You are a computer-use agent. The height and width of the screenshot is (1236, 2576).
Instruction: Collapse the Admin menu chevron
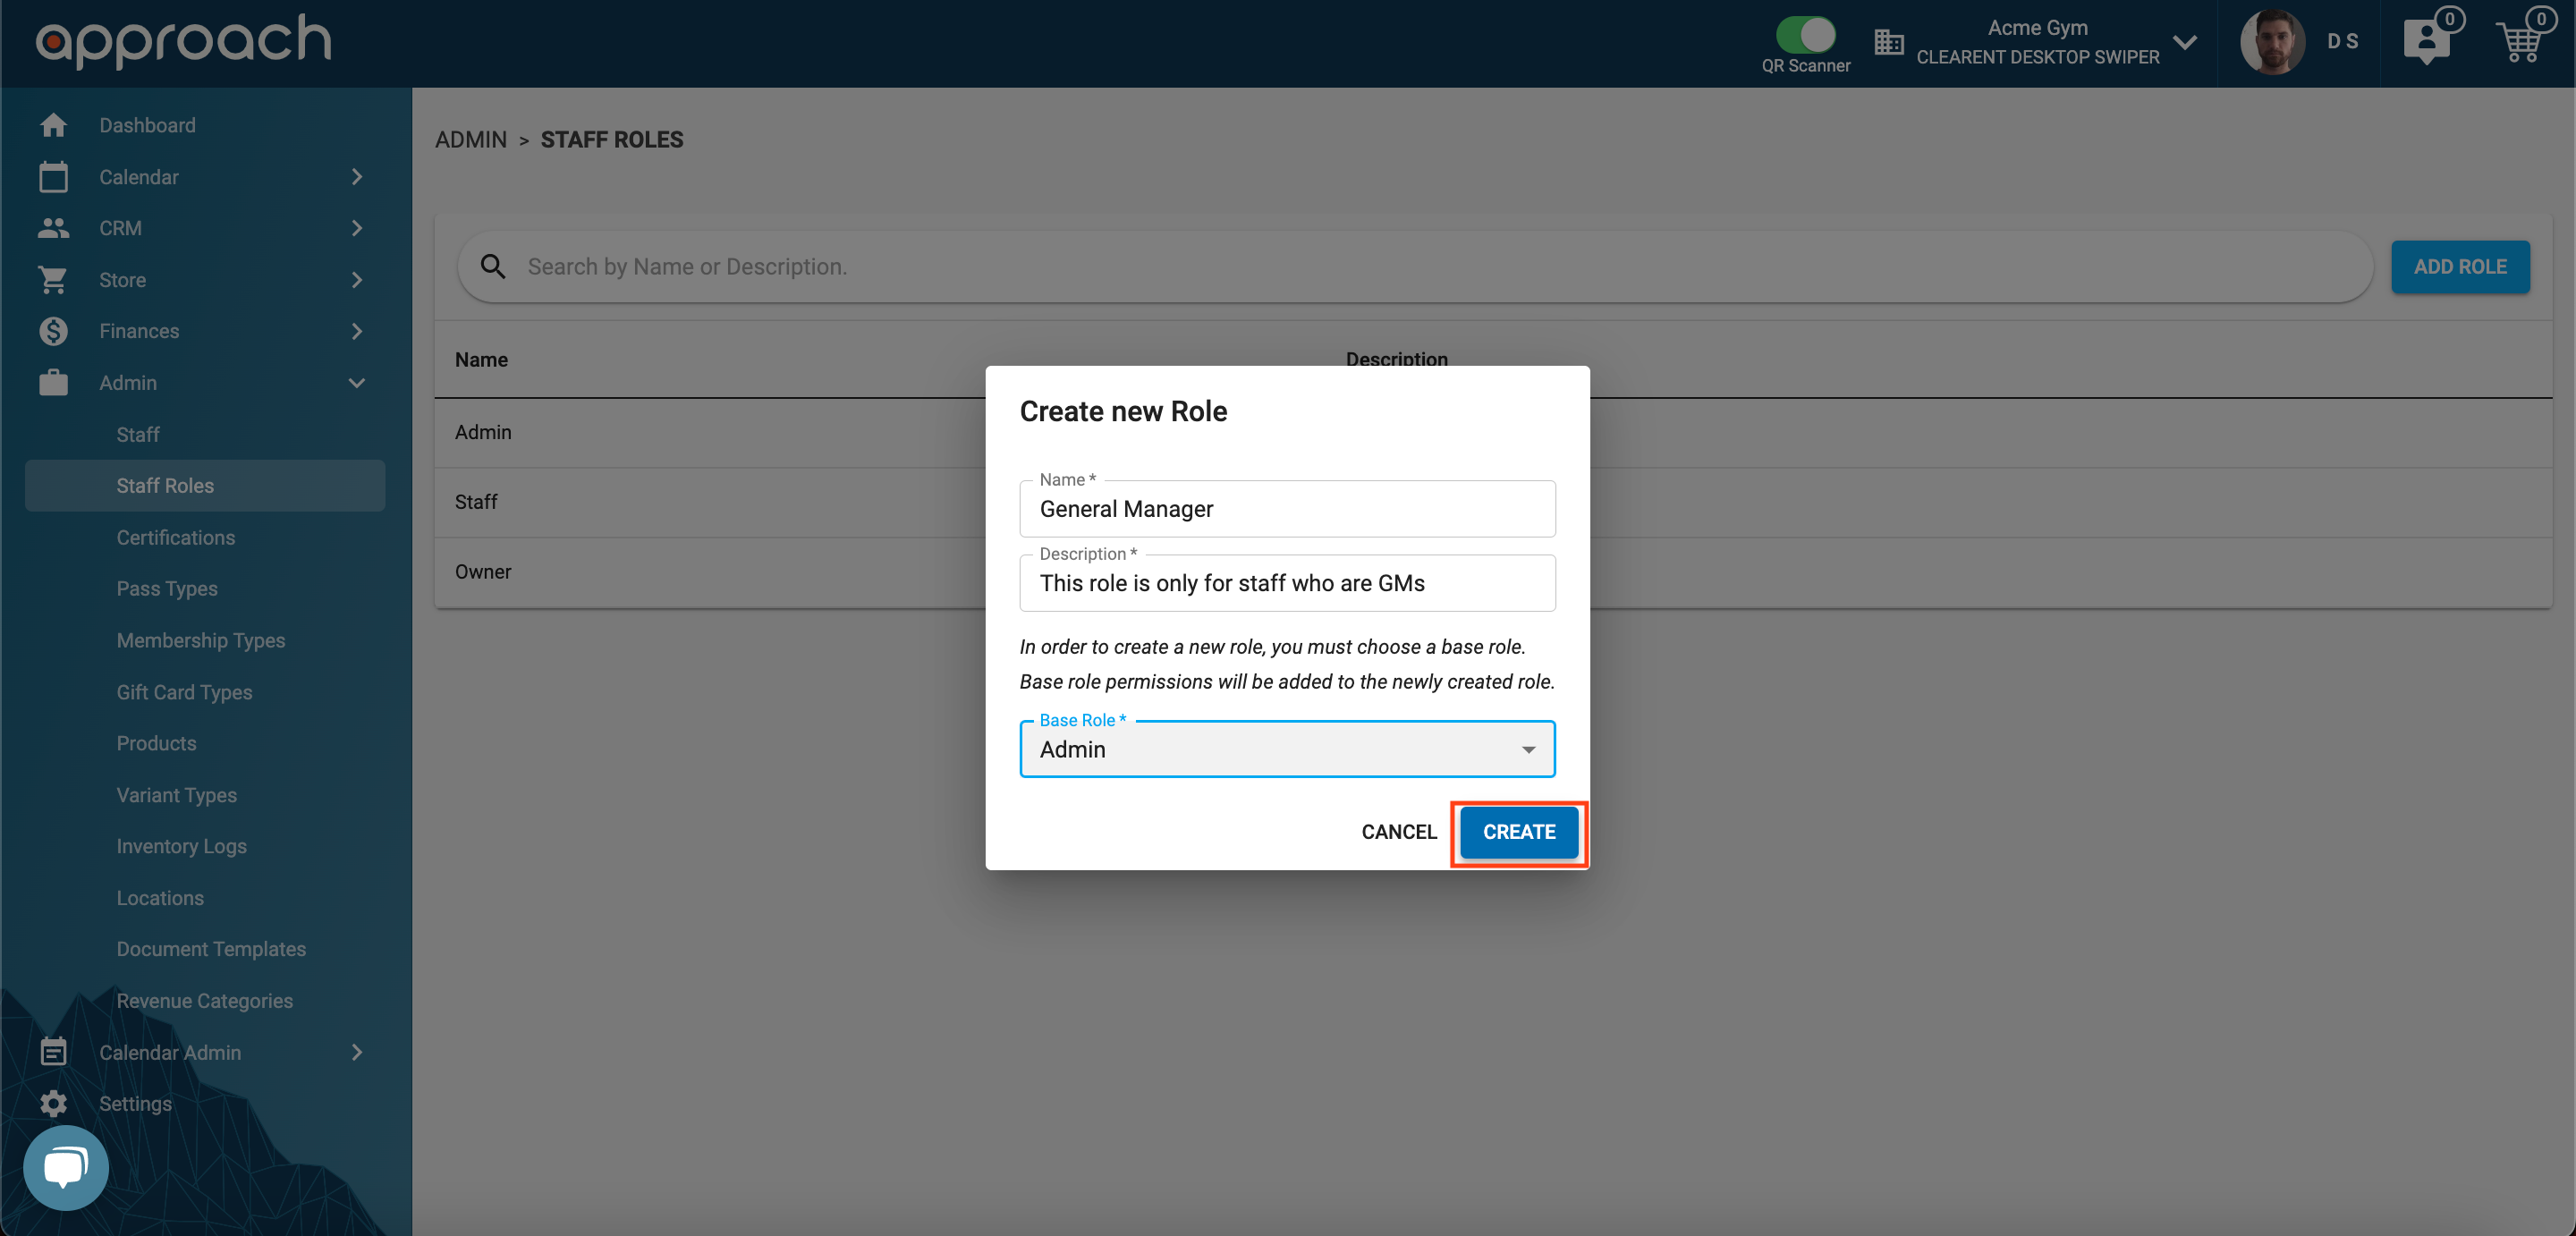point(357,383)
